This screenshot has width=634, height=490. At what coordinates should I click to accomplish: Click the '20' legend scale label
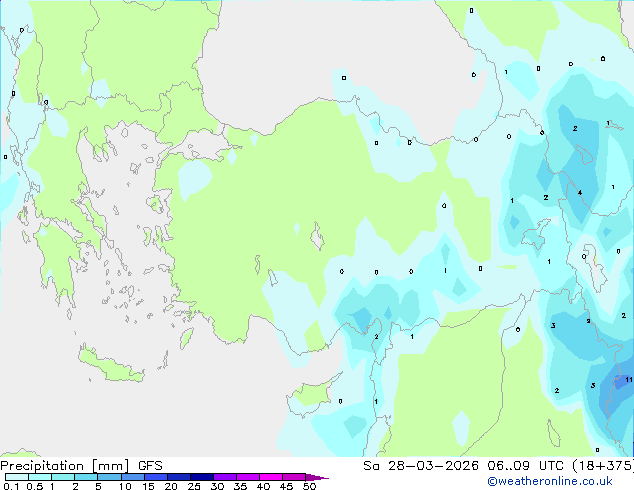coord(171,486)
